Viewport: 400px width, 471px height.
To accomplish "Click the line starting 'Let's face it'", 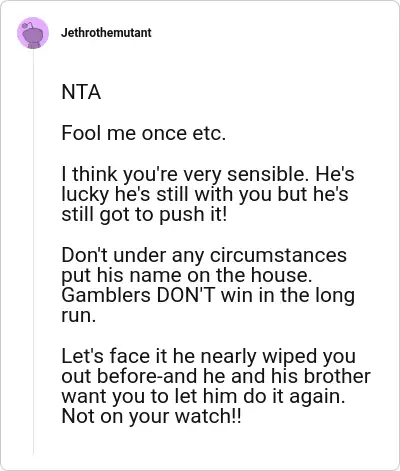I will click(208, 356).
